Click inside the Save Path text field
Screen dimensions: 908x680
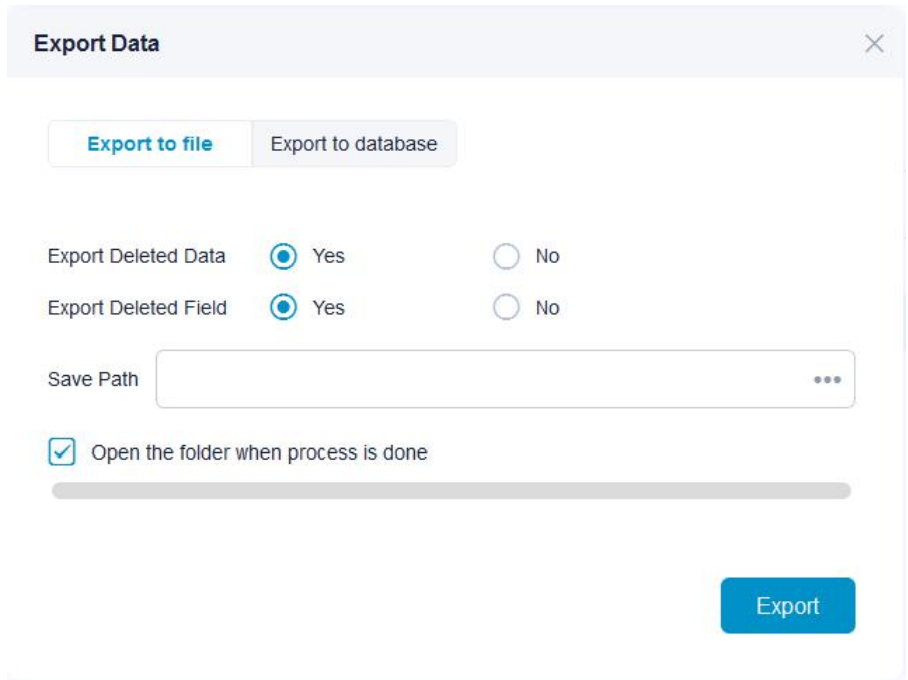[x=480, y=380]
